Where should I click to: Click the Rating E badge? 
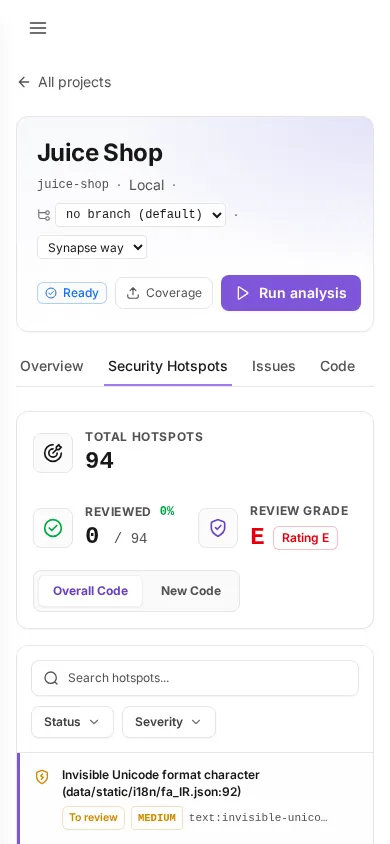(x=306, y=538)
